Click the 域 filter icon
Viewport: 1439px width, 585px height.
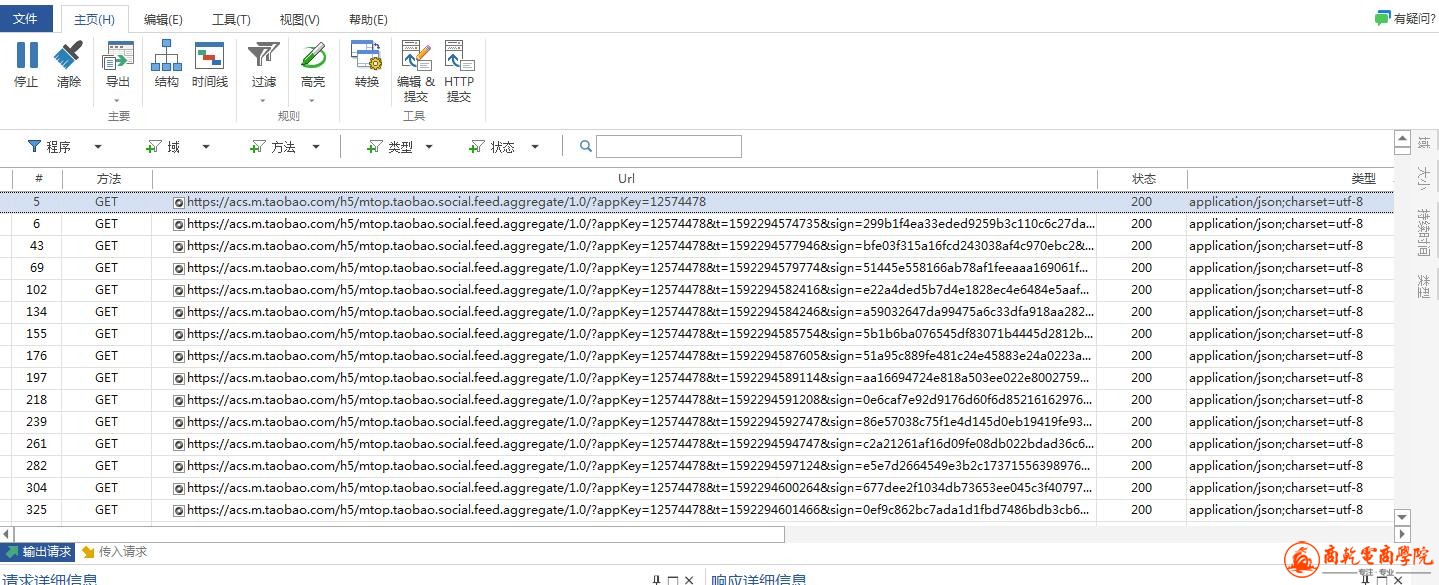pos(154,147)
